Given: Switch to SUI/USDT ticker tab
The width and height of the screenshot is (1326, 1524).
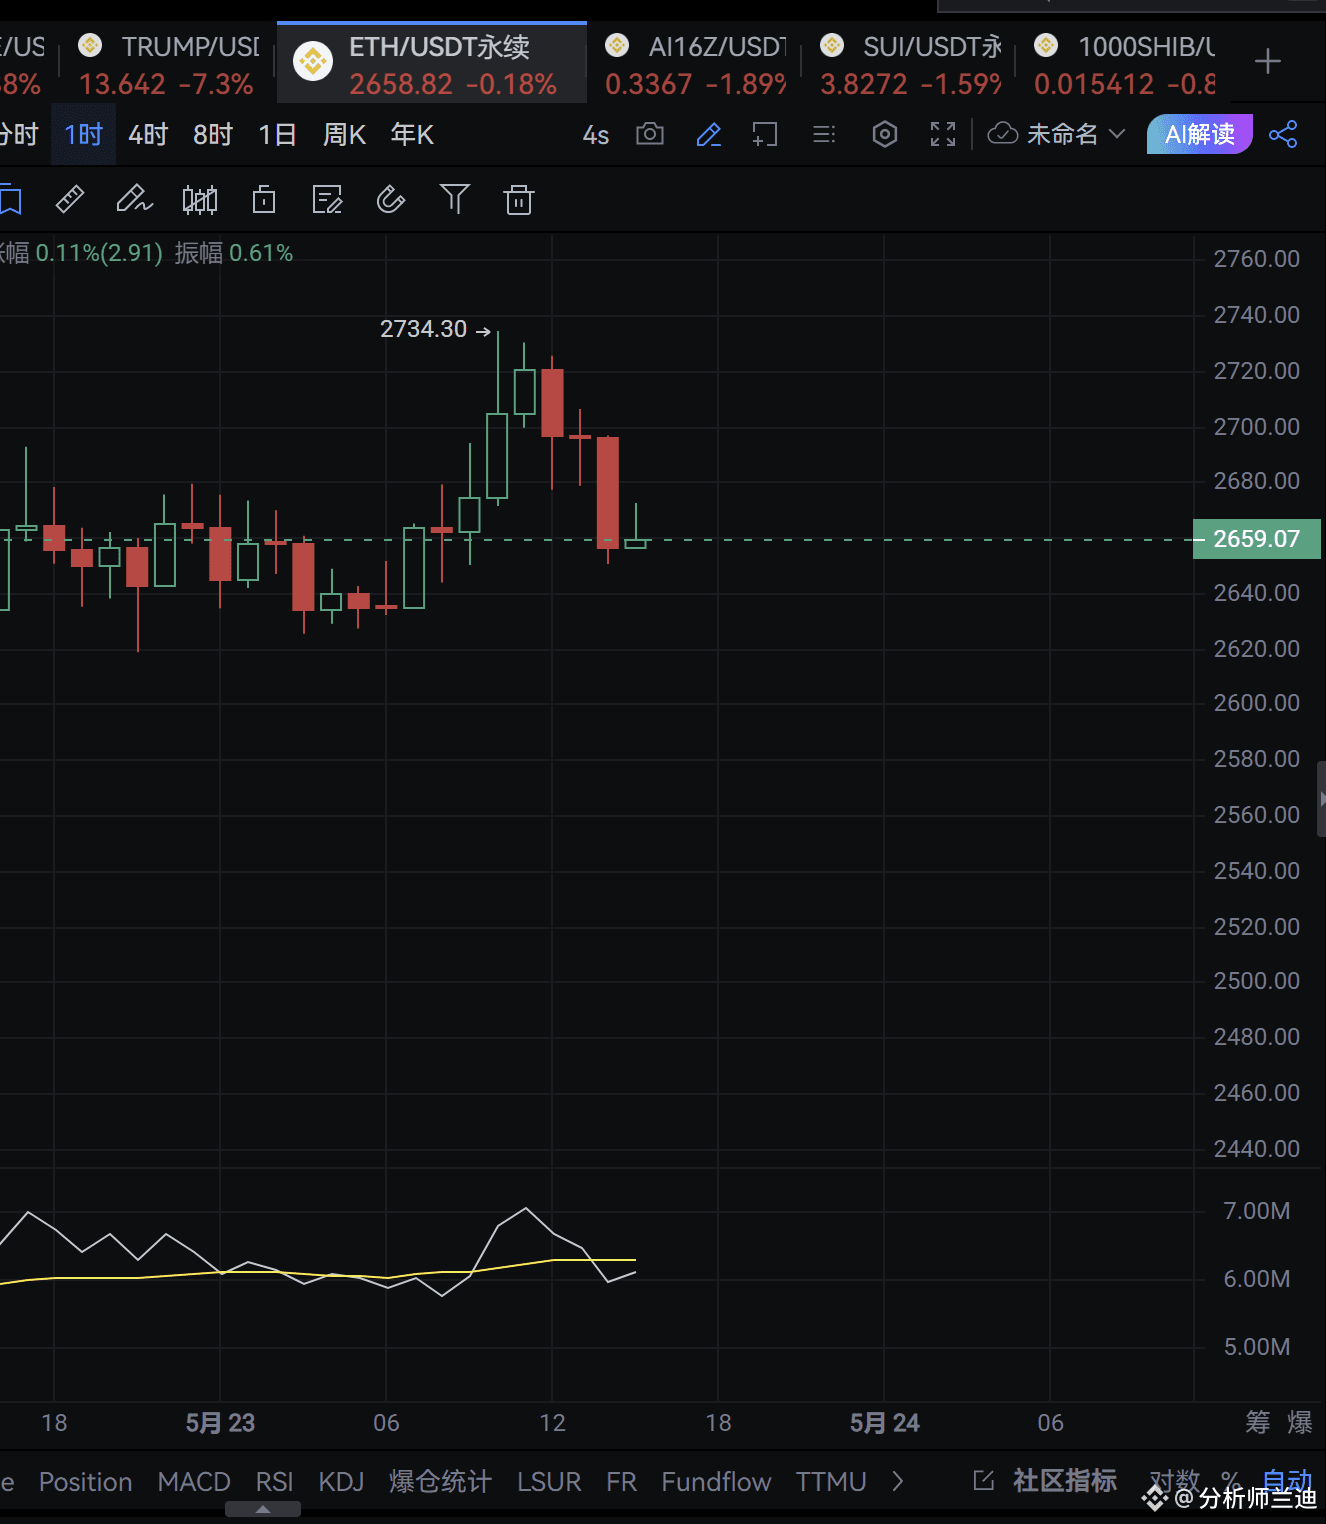Looking at the screenshot, I should (x=910, y=65).
